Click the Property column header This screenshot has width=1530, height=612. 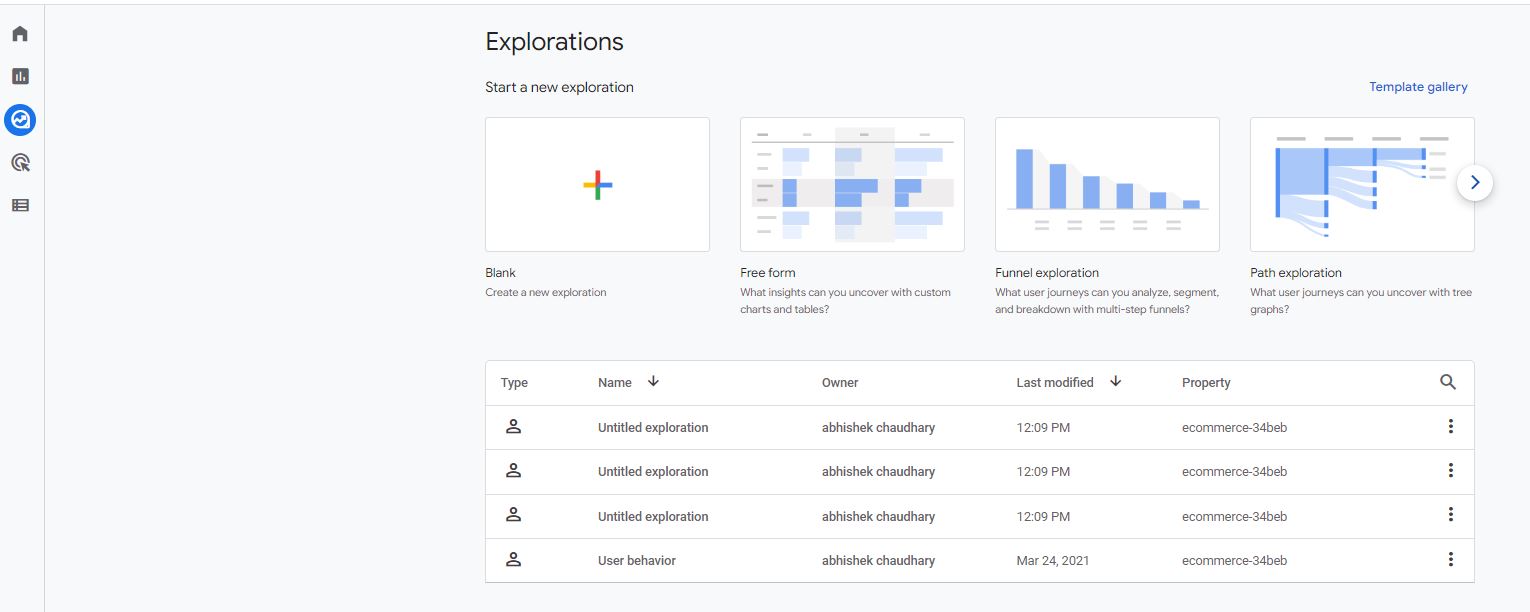tap(1206, 383)
